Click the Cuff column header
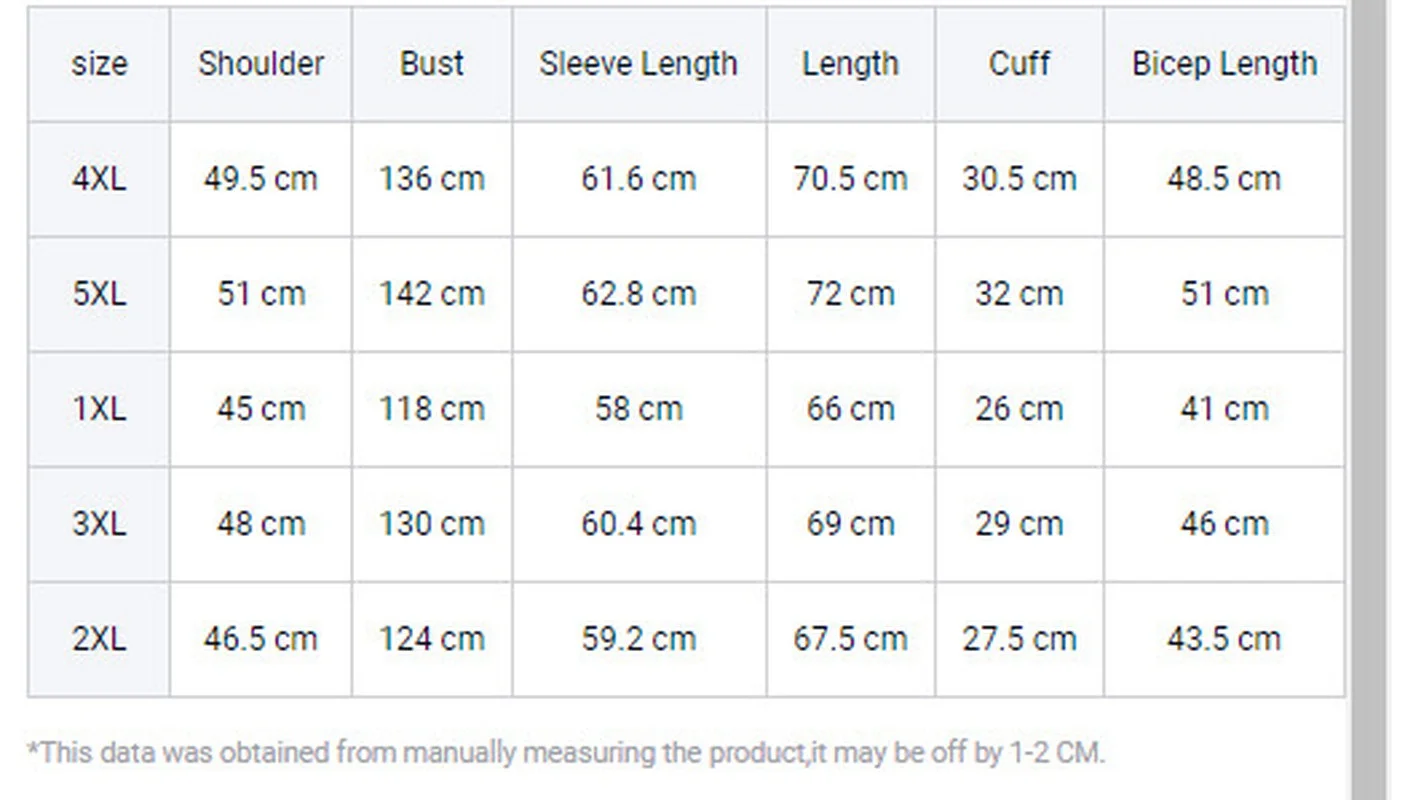The image size is (1405, 800). (1019, 64)
